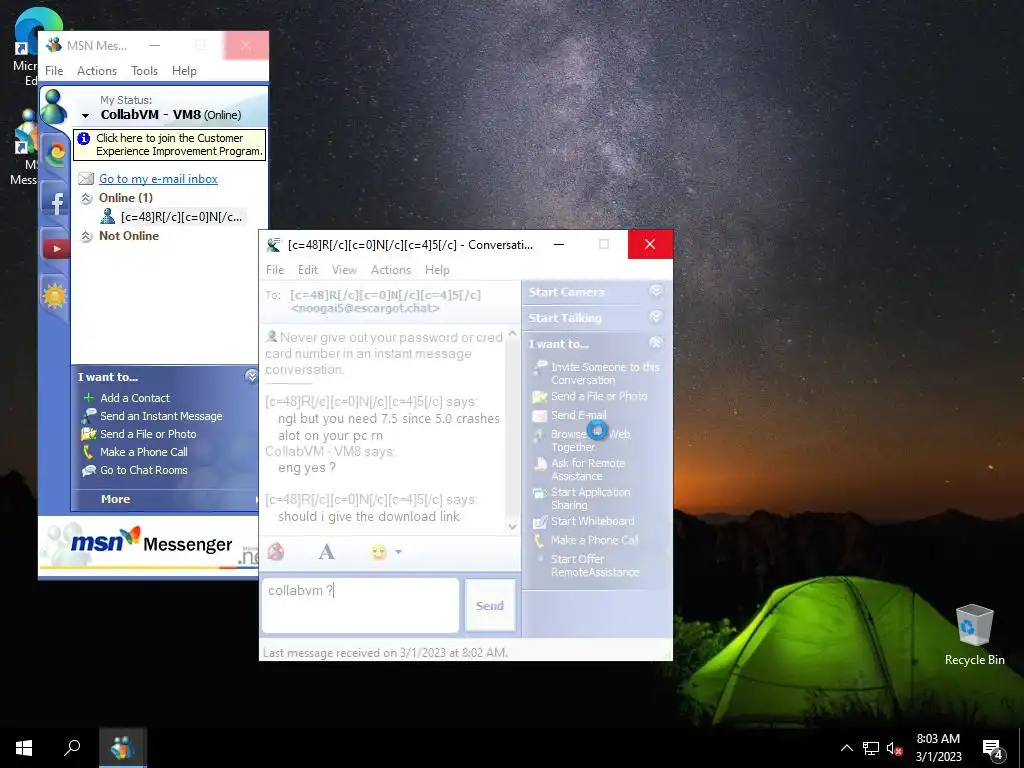Toggle the Not Online contact group

tap(86, 236)
